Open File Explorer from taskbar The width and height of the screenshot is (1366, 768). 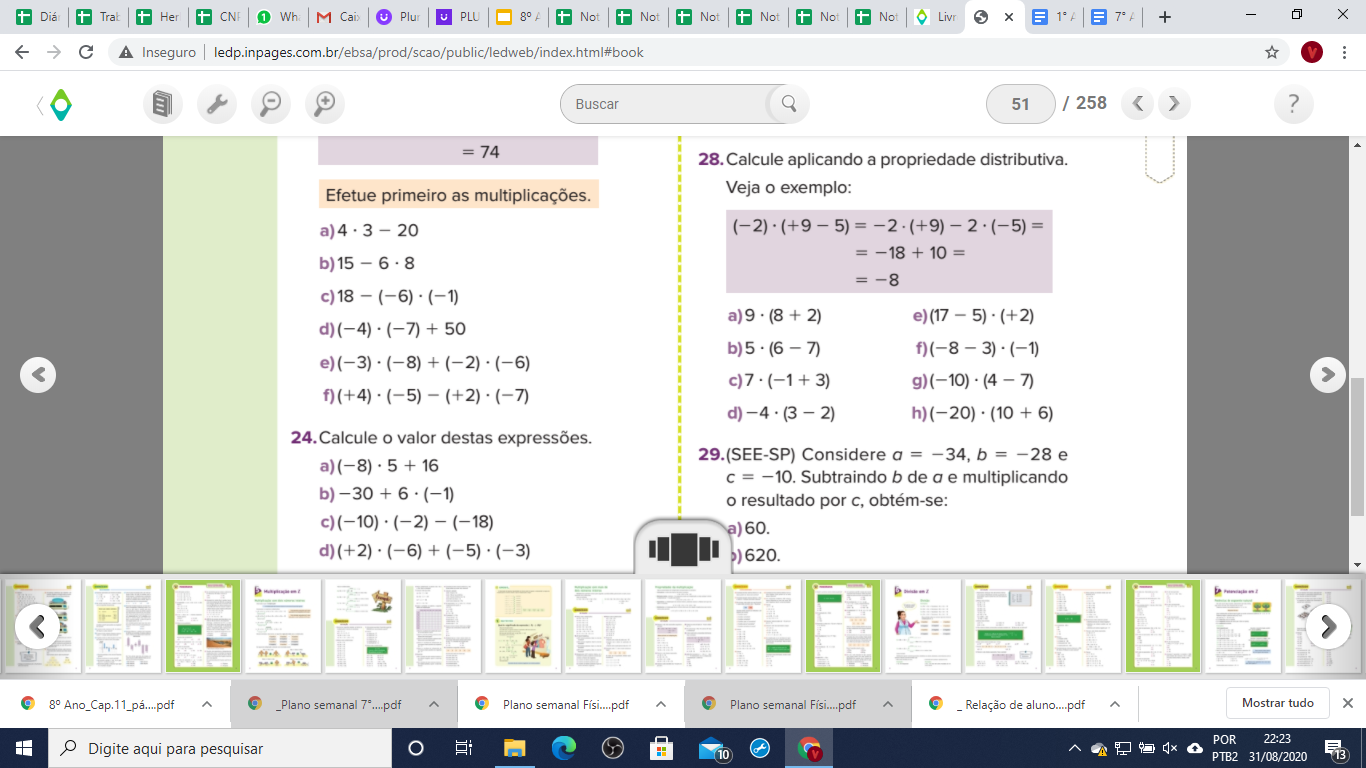coord(514,748)
